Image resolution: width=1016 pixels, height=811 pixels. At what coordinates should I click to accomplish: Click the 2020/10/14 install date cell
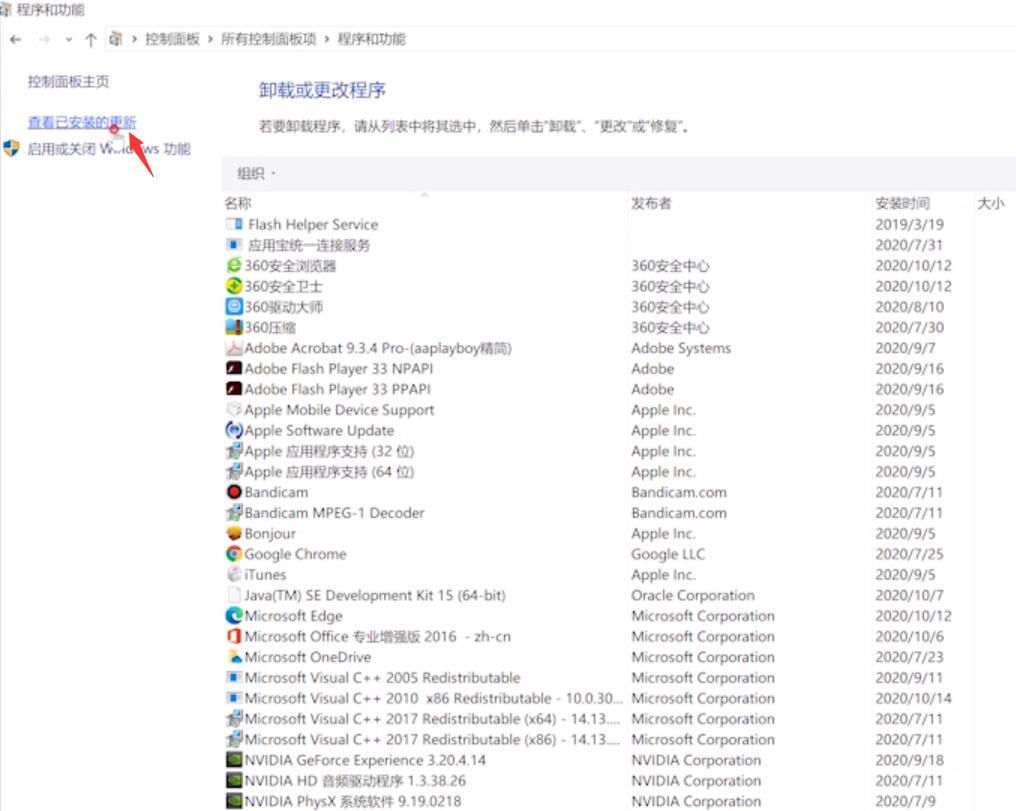coord(913,698)
